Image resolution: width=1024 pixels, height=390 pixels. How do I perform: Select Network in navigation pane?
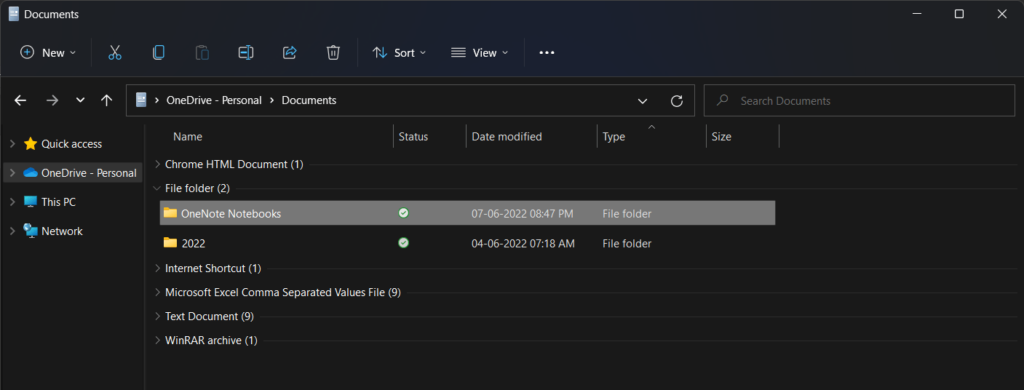click(x=62, y=231)
